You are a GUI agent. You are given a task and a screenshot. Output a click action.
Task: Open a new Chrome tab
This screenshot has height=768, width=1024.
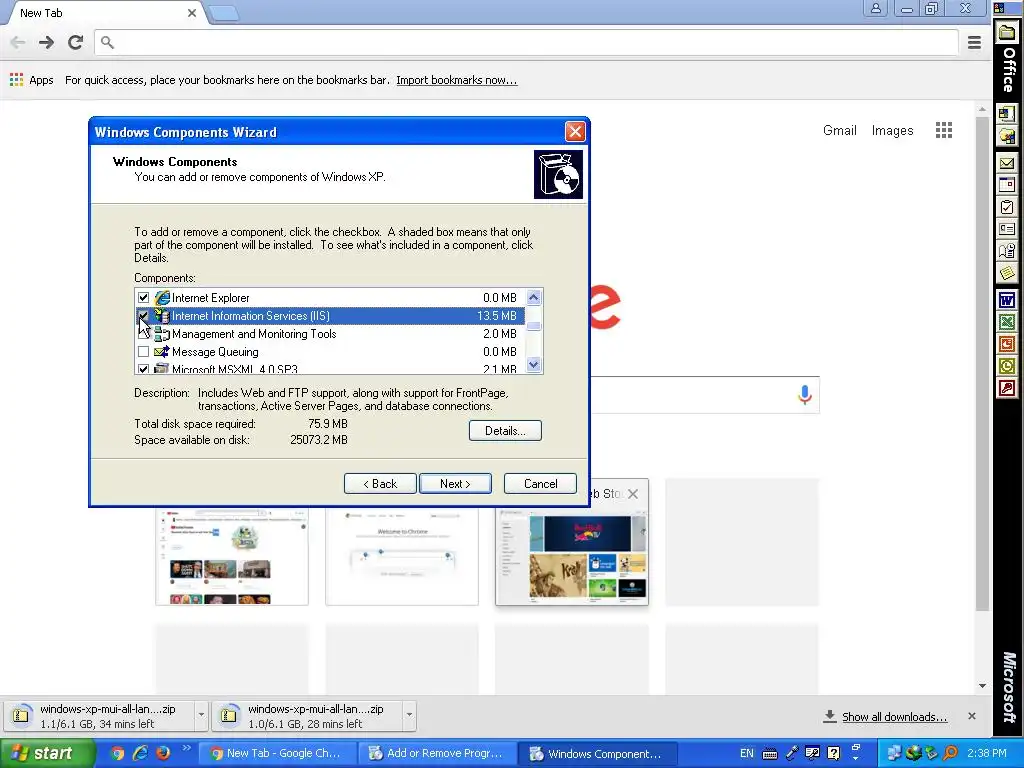[224, 13]
